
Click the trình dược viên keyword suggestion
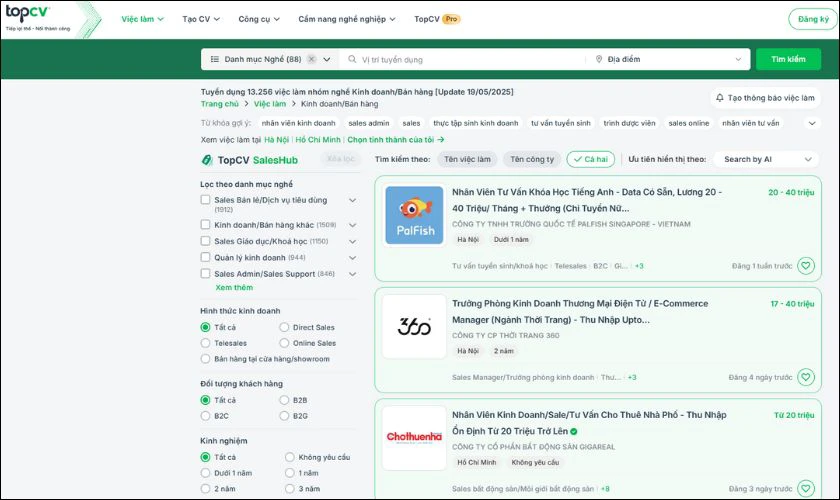[x=629, y=123]
